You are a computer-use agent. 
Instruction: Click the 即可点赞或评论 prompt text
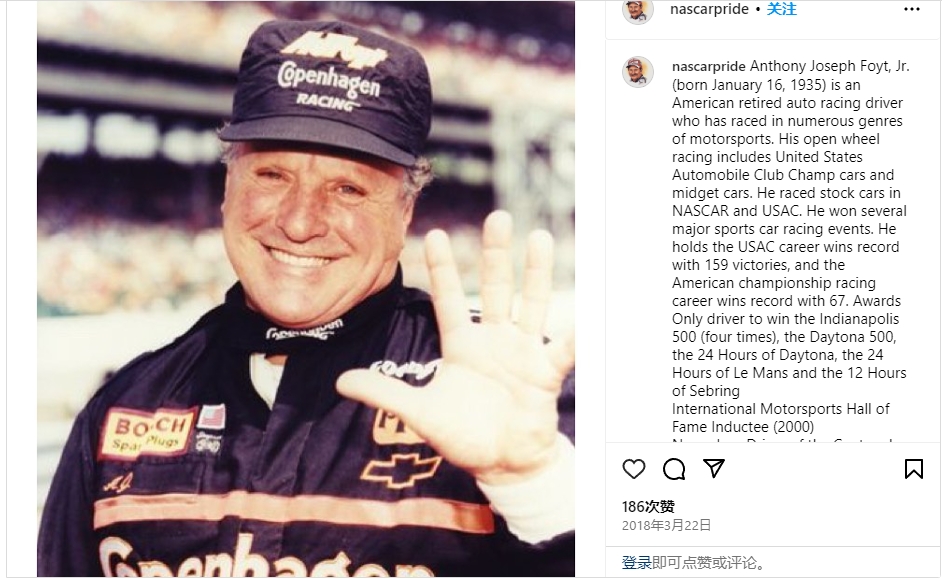coord(710,563)
